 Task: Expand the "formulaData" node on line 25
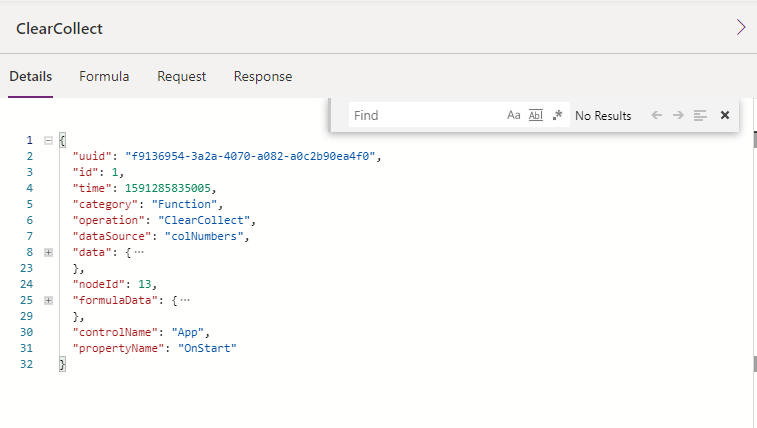48,300
